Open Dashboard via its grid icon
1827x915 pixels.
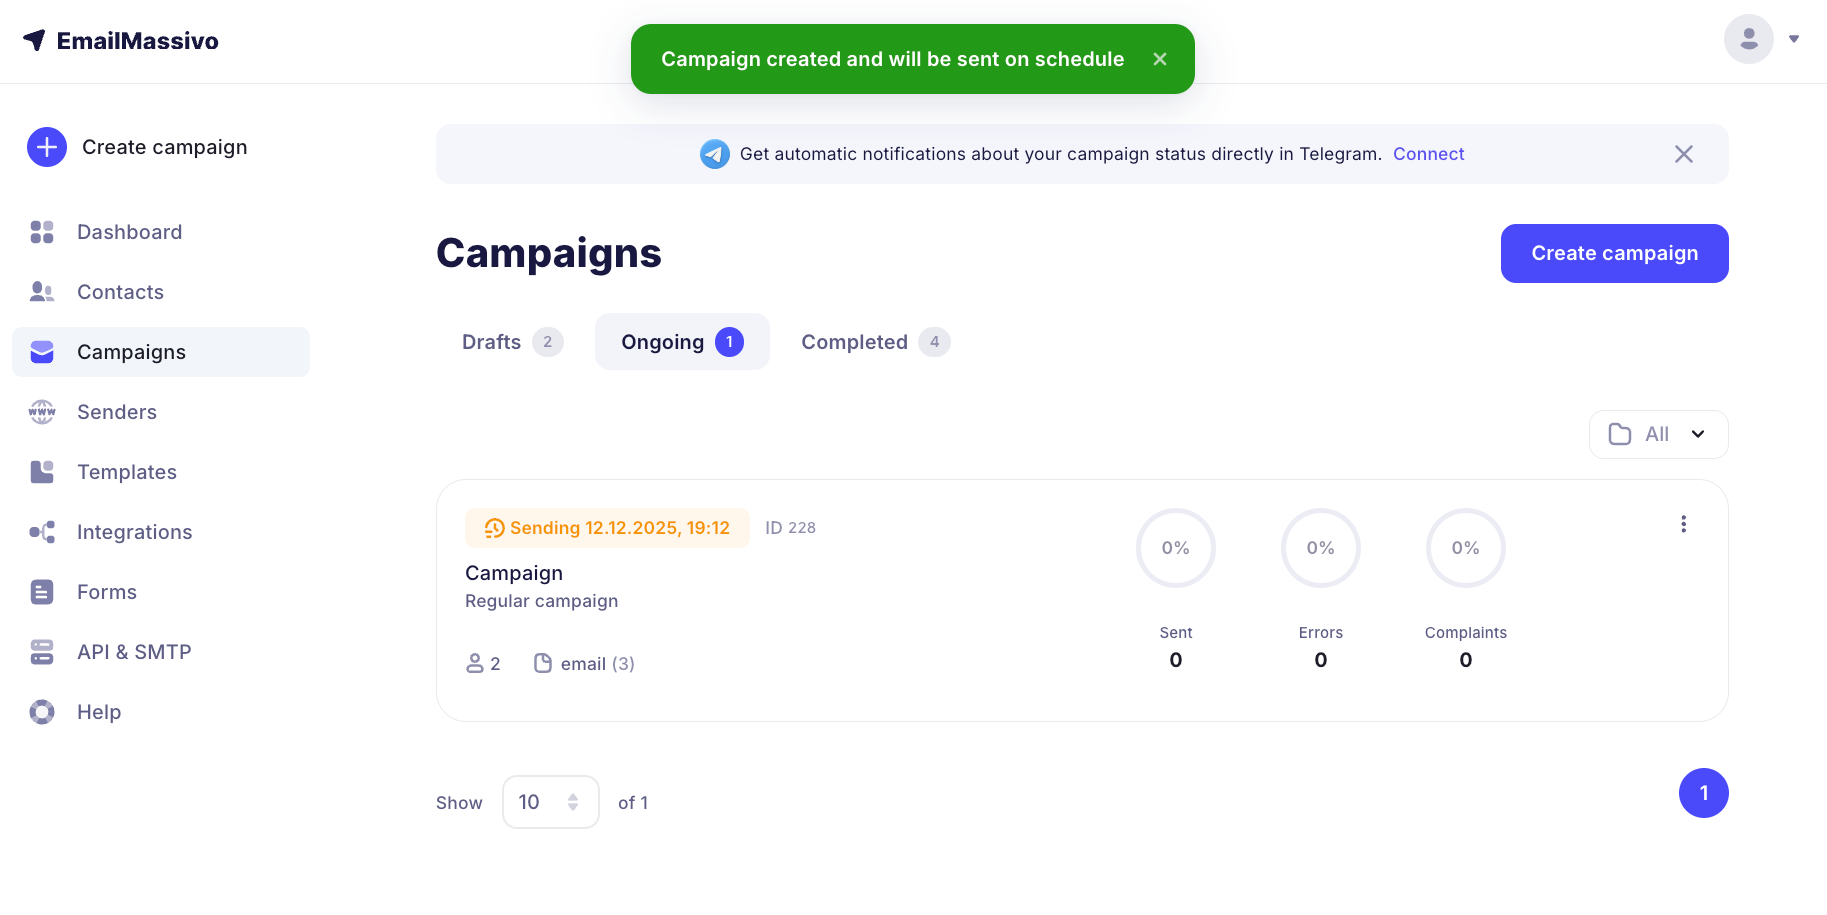(x=42, y=232)
